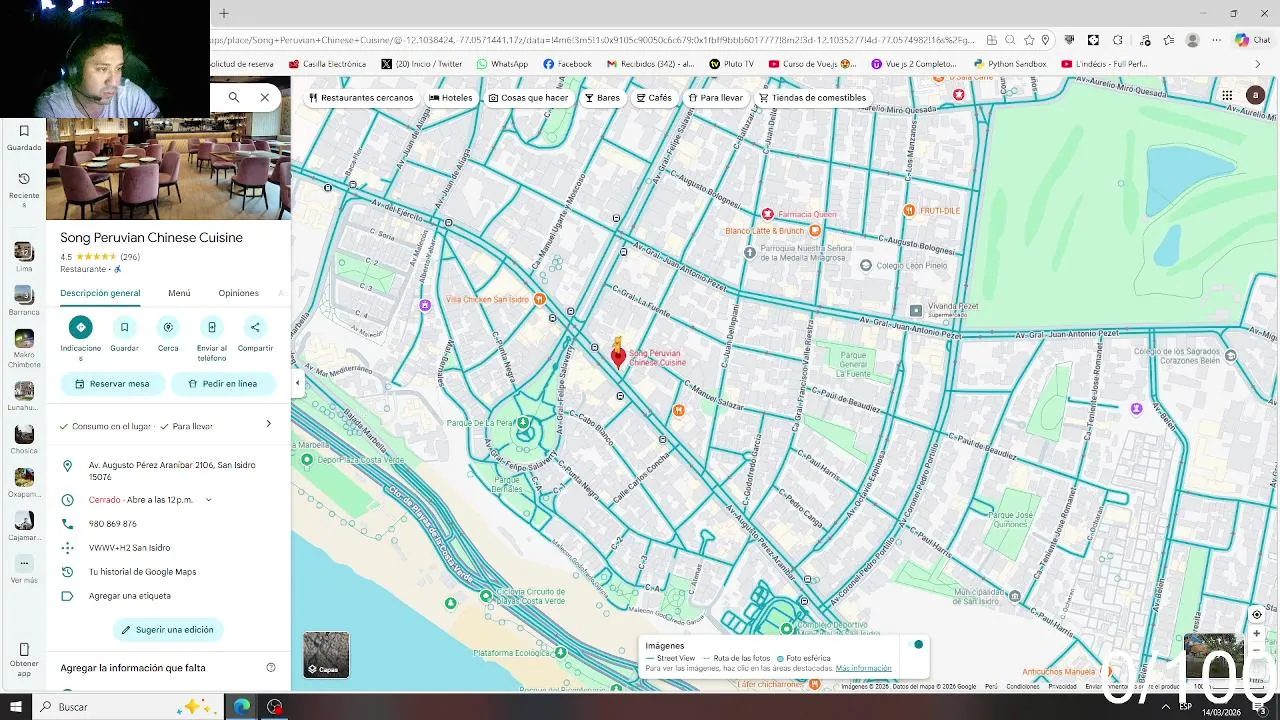Open Google apps grid icon

pos(1227,96)
